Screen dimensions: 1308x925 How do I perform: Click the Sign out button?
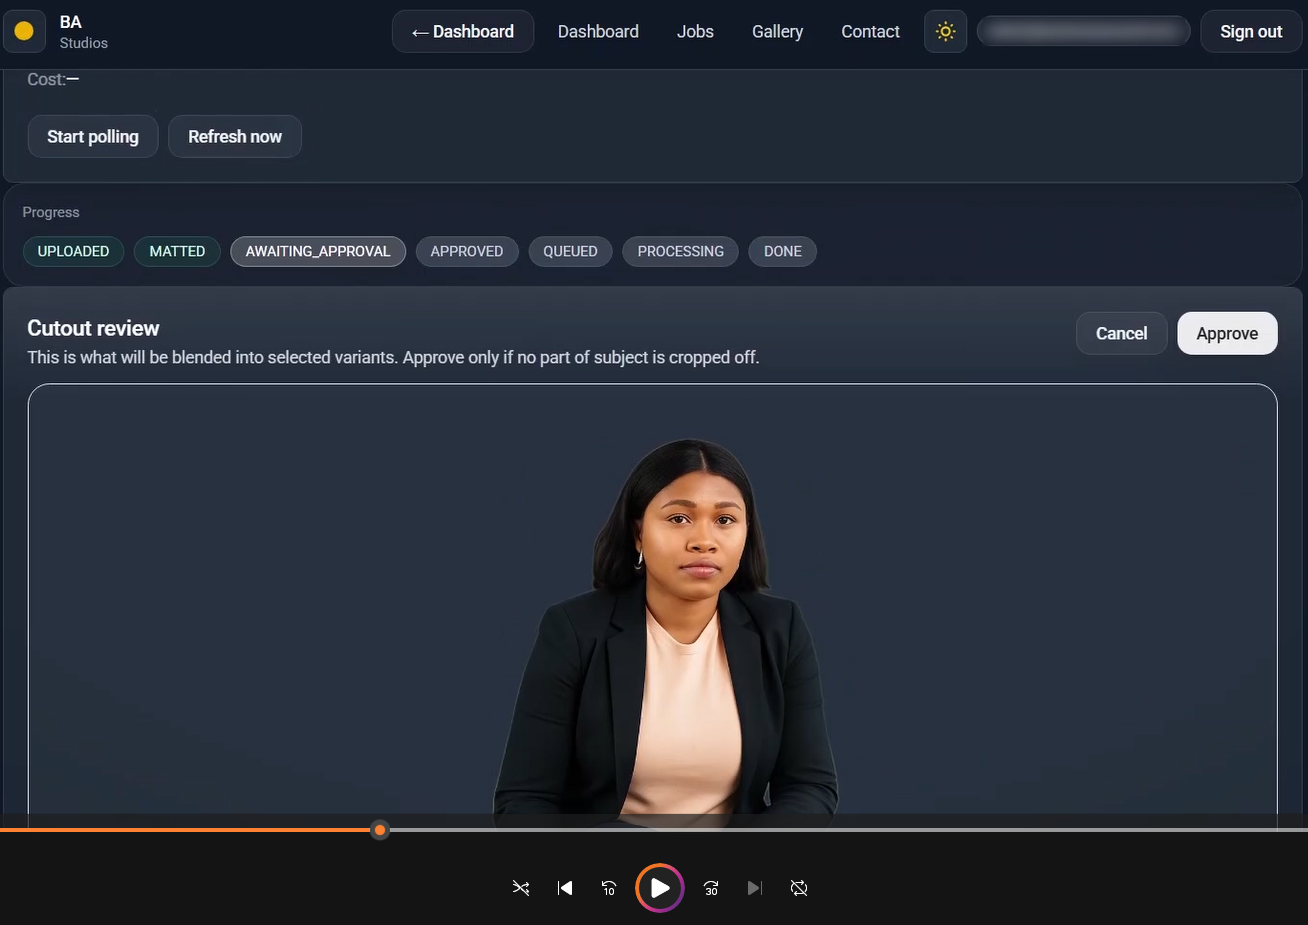point(1251,31)
